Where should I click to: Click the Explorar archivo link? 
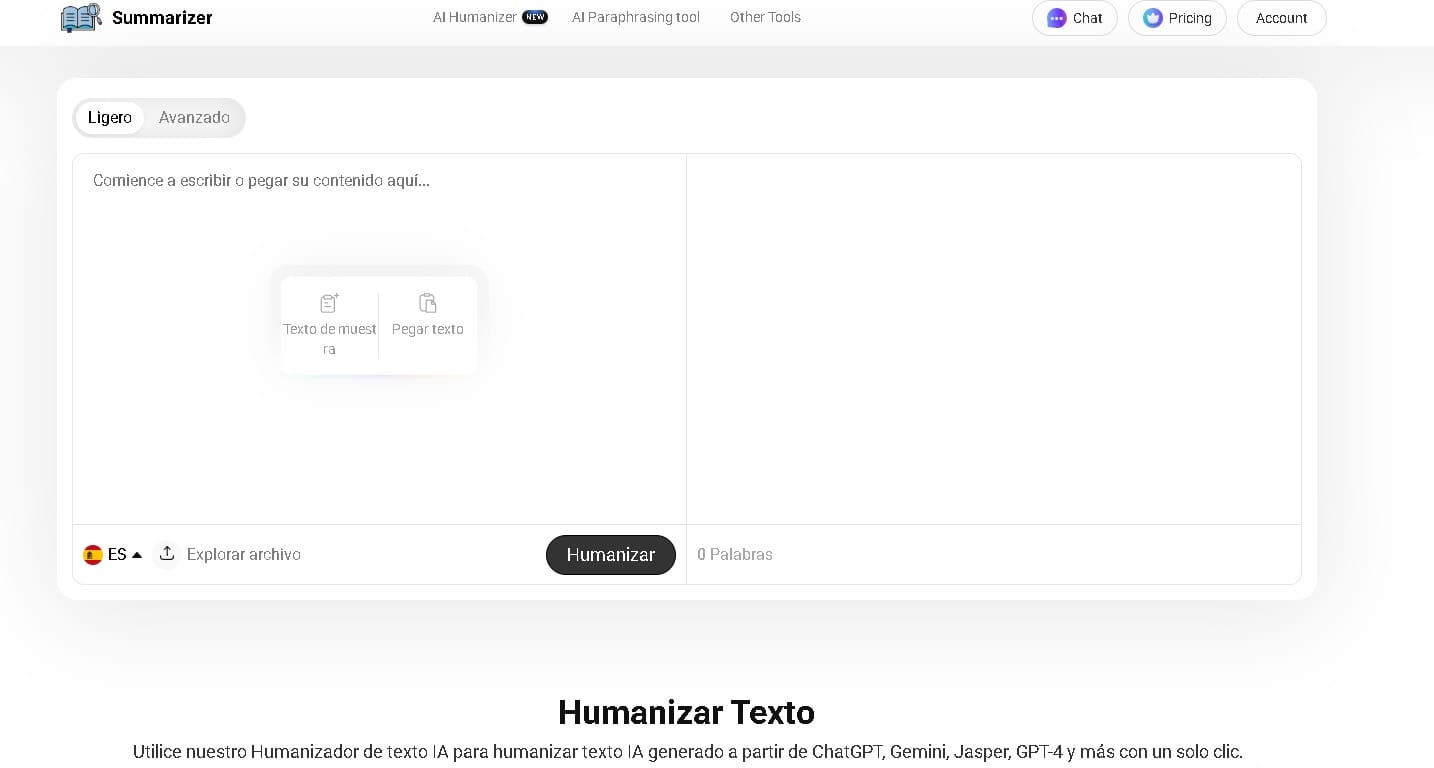pyautogui.click(x=244, y=554)
